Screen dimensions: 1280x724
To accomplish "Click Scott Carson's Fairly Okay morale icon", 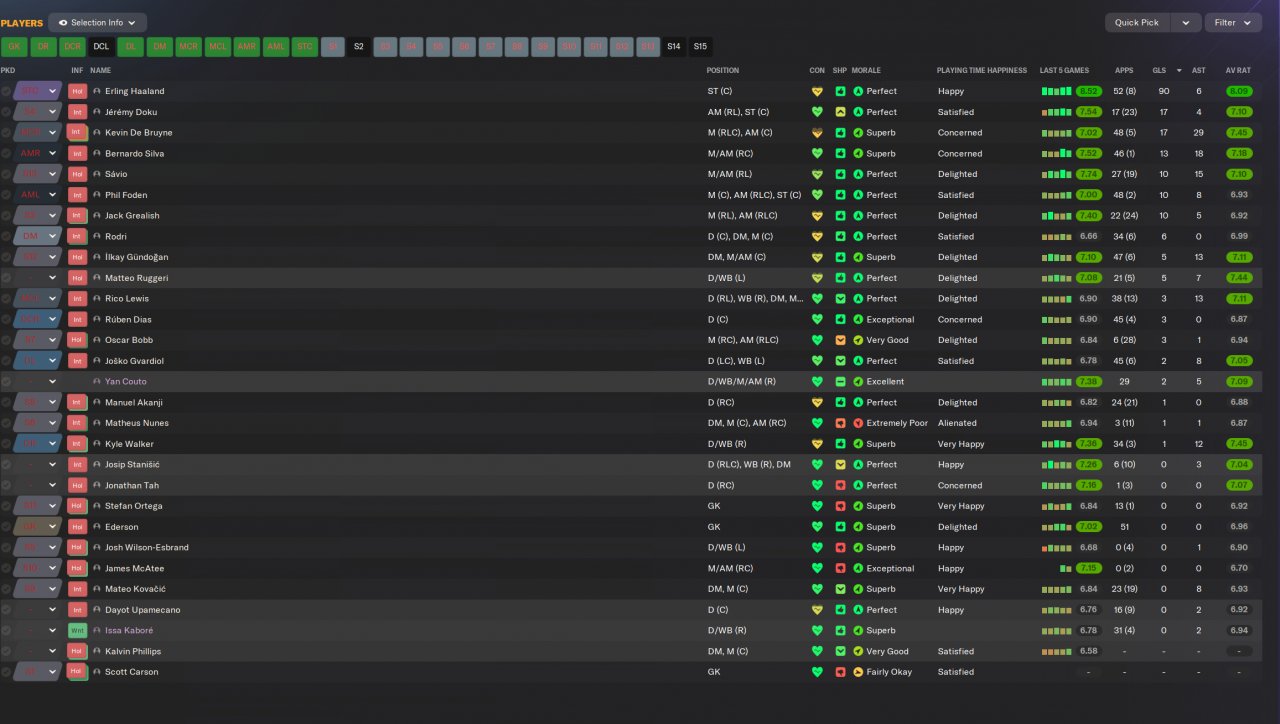I will tap(858, 672).
